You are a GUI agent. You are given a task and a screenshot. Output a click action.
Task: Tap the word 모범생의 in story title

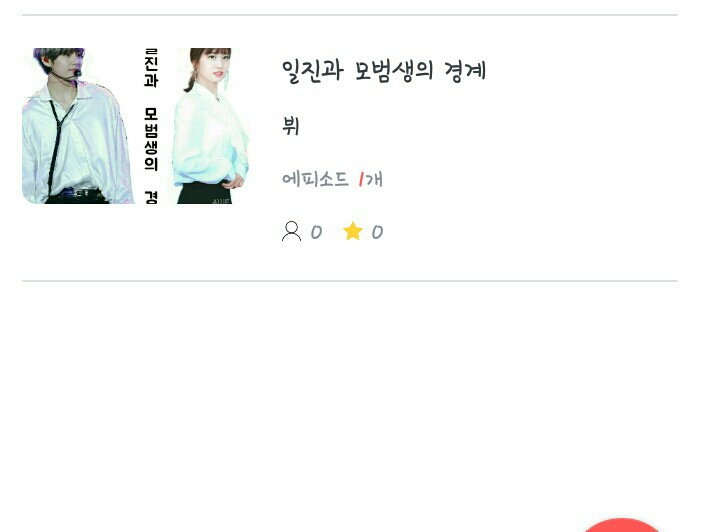pos(393,71)
